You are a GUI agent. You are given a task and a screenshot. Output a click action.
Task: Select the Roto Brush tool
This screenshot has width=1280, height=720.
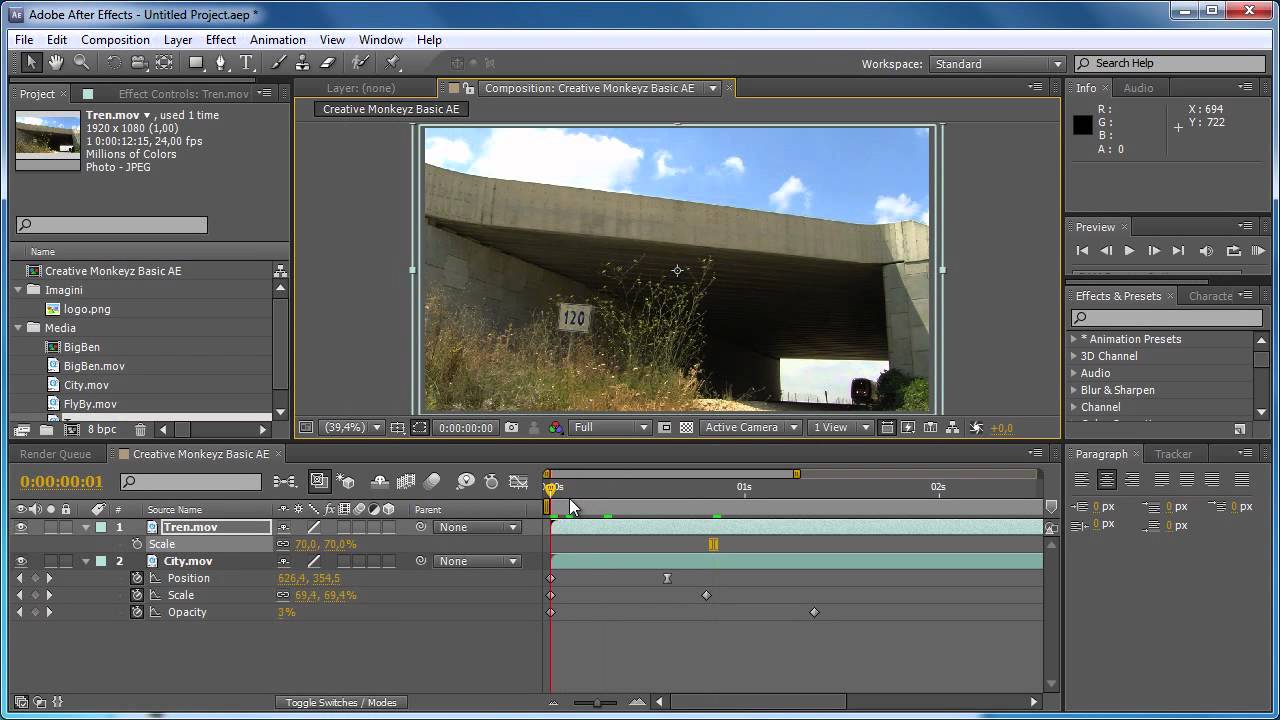tap(361, 62)
